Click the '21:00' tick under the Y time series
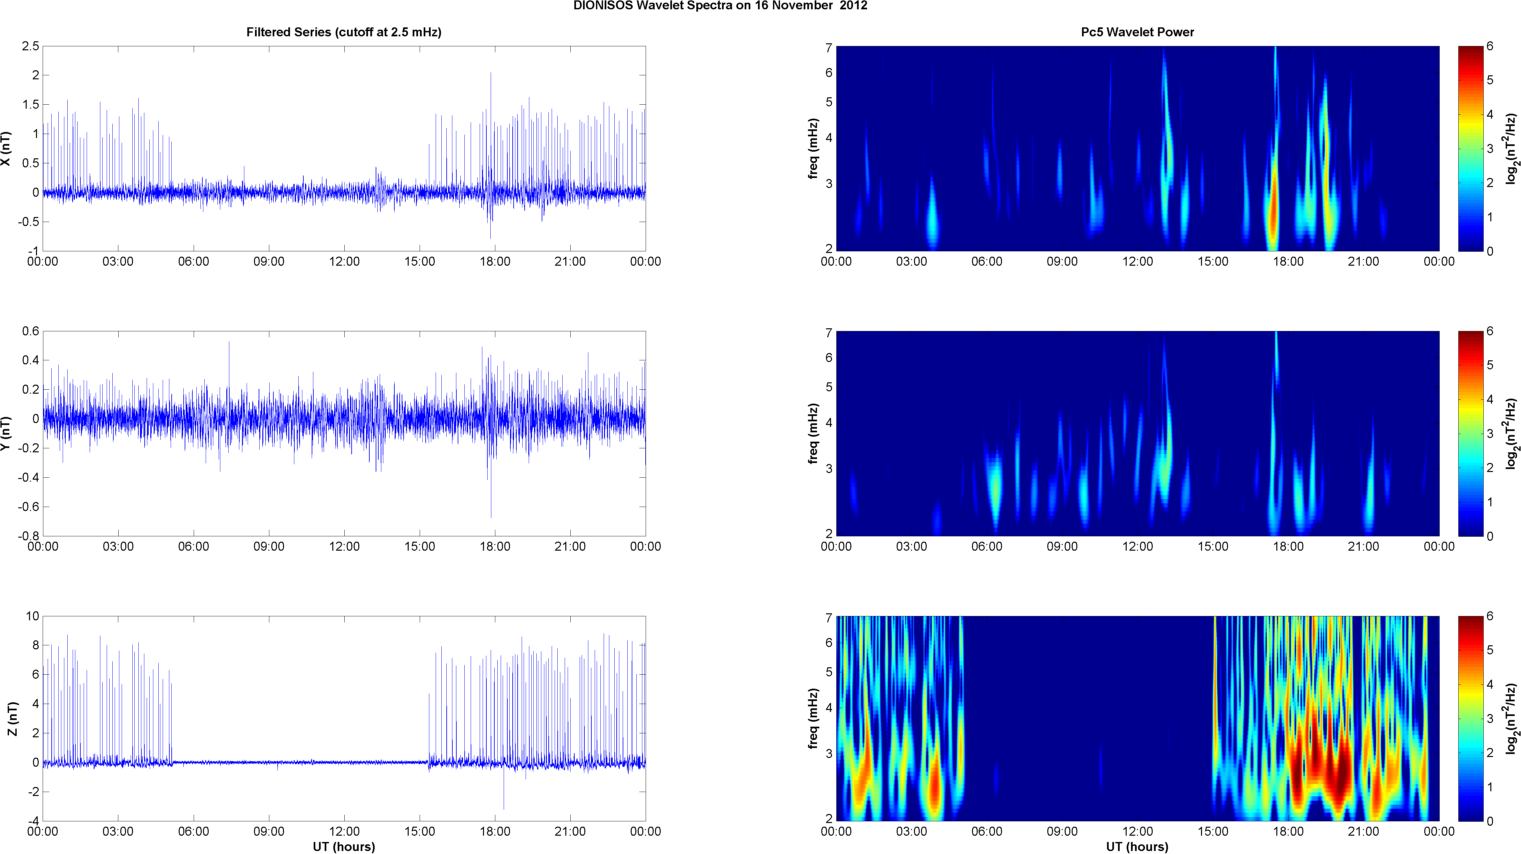 pos(570,546)
